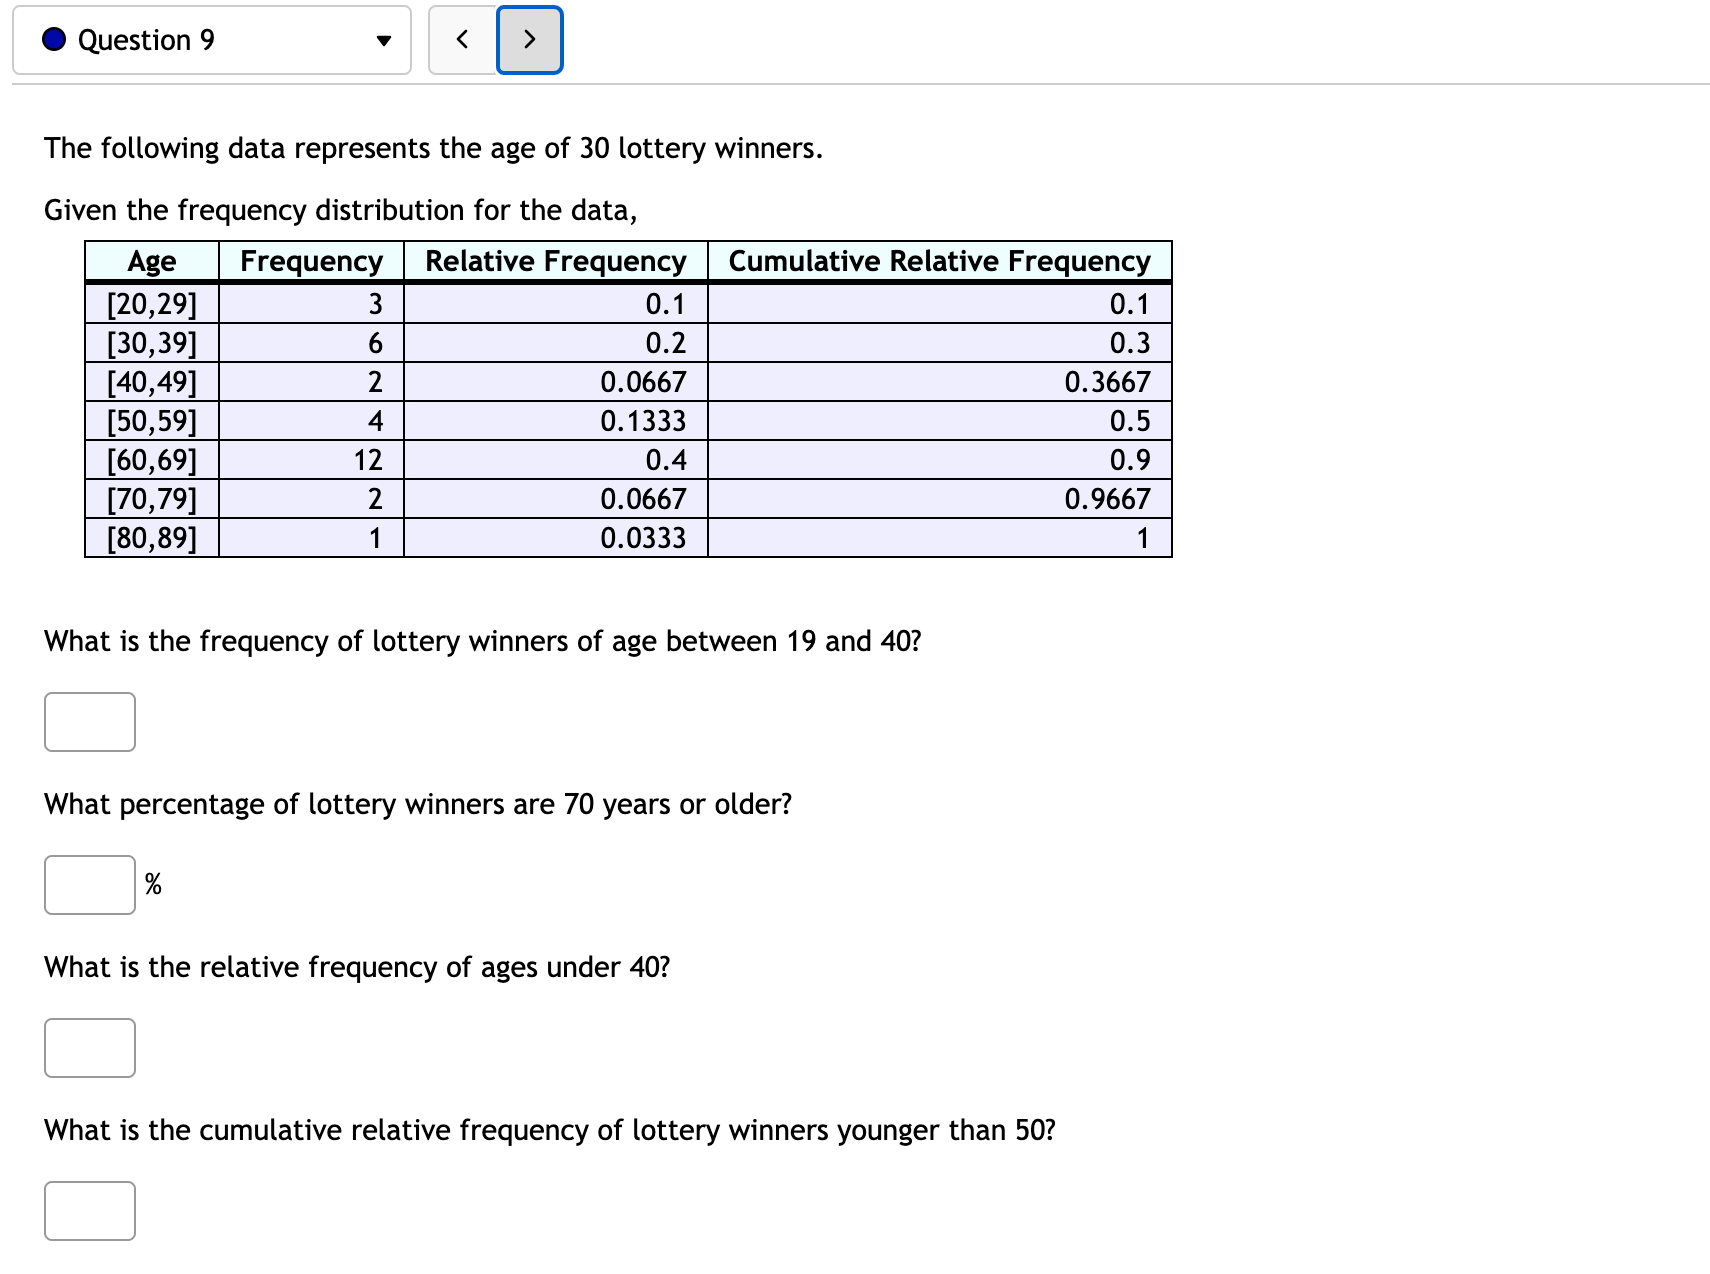
Task: Click the Age column header
Action: pos(152,261)
